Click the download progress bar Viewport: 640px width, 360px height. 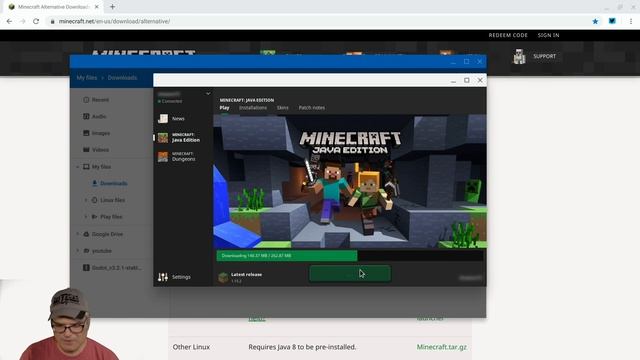pyautogui.click(x=349, y=256)
